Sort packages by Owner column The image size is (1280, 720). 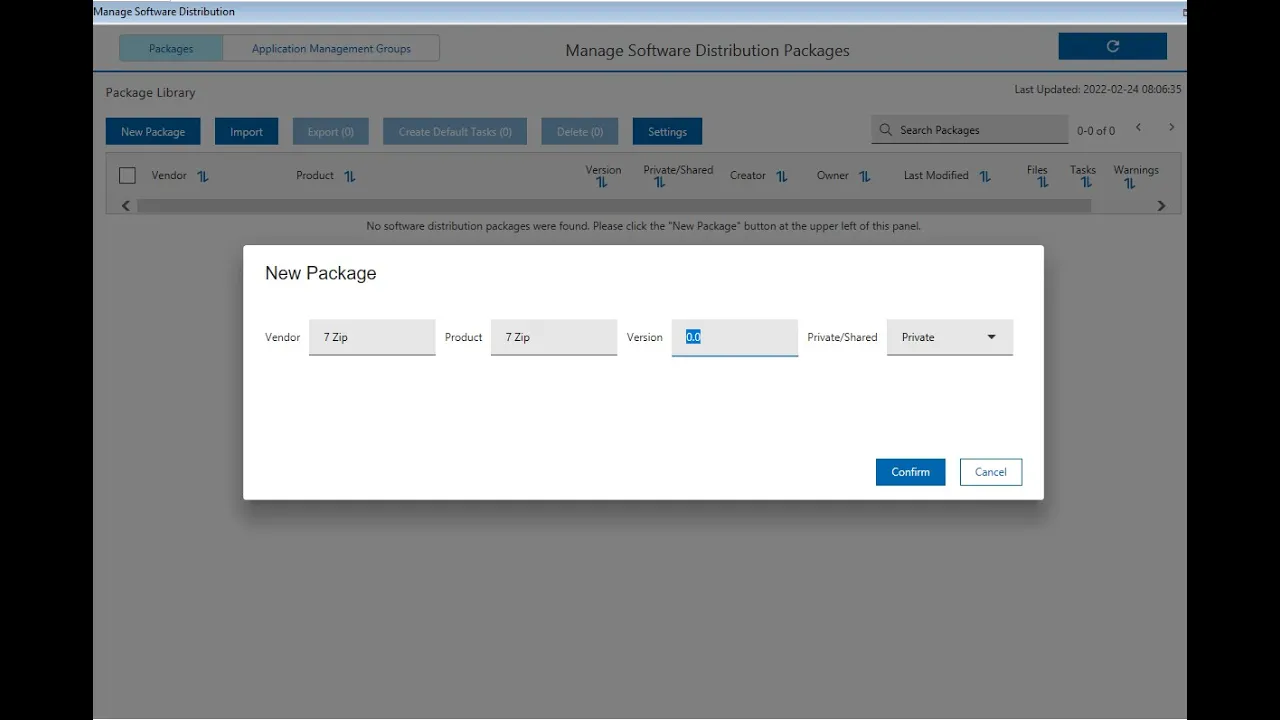865,176
